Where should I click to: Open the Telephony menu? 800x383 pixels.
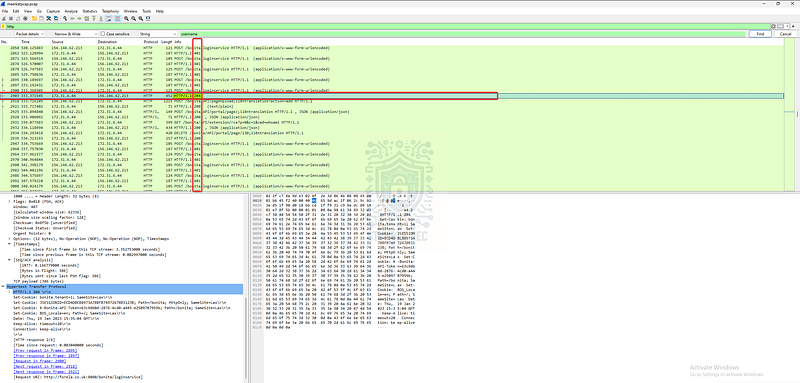[x=111, y=11]
